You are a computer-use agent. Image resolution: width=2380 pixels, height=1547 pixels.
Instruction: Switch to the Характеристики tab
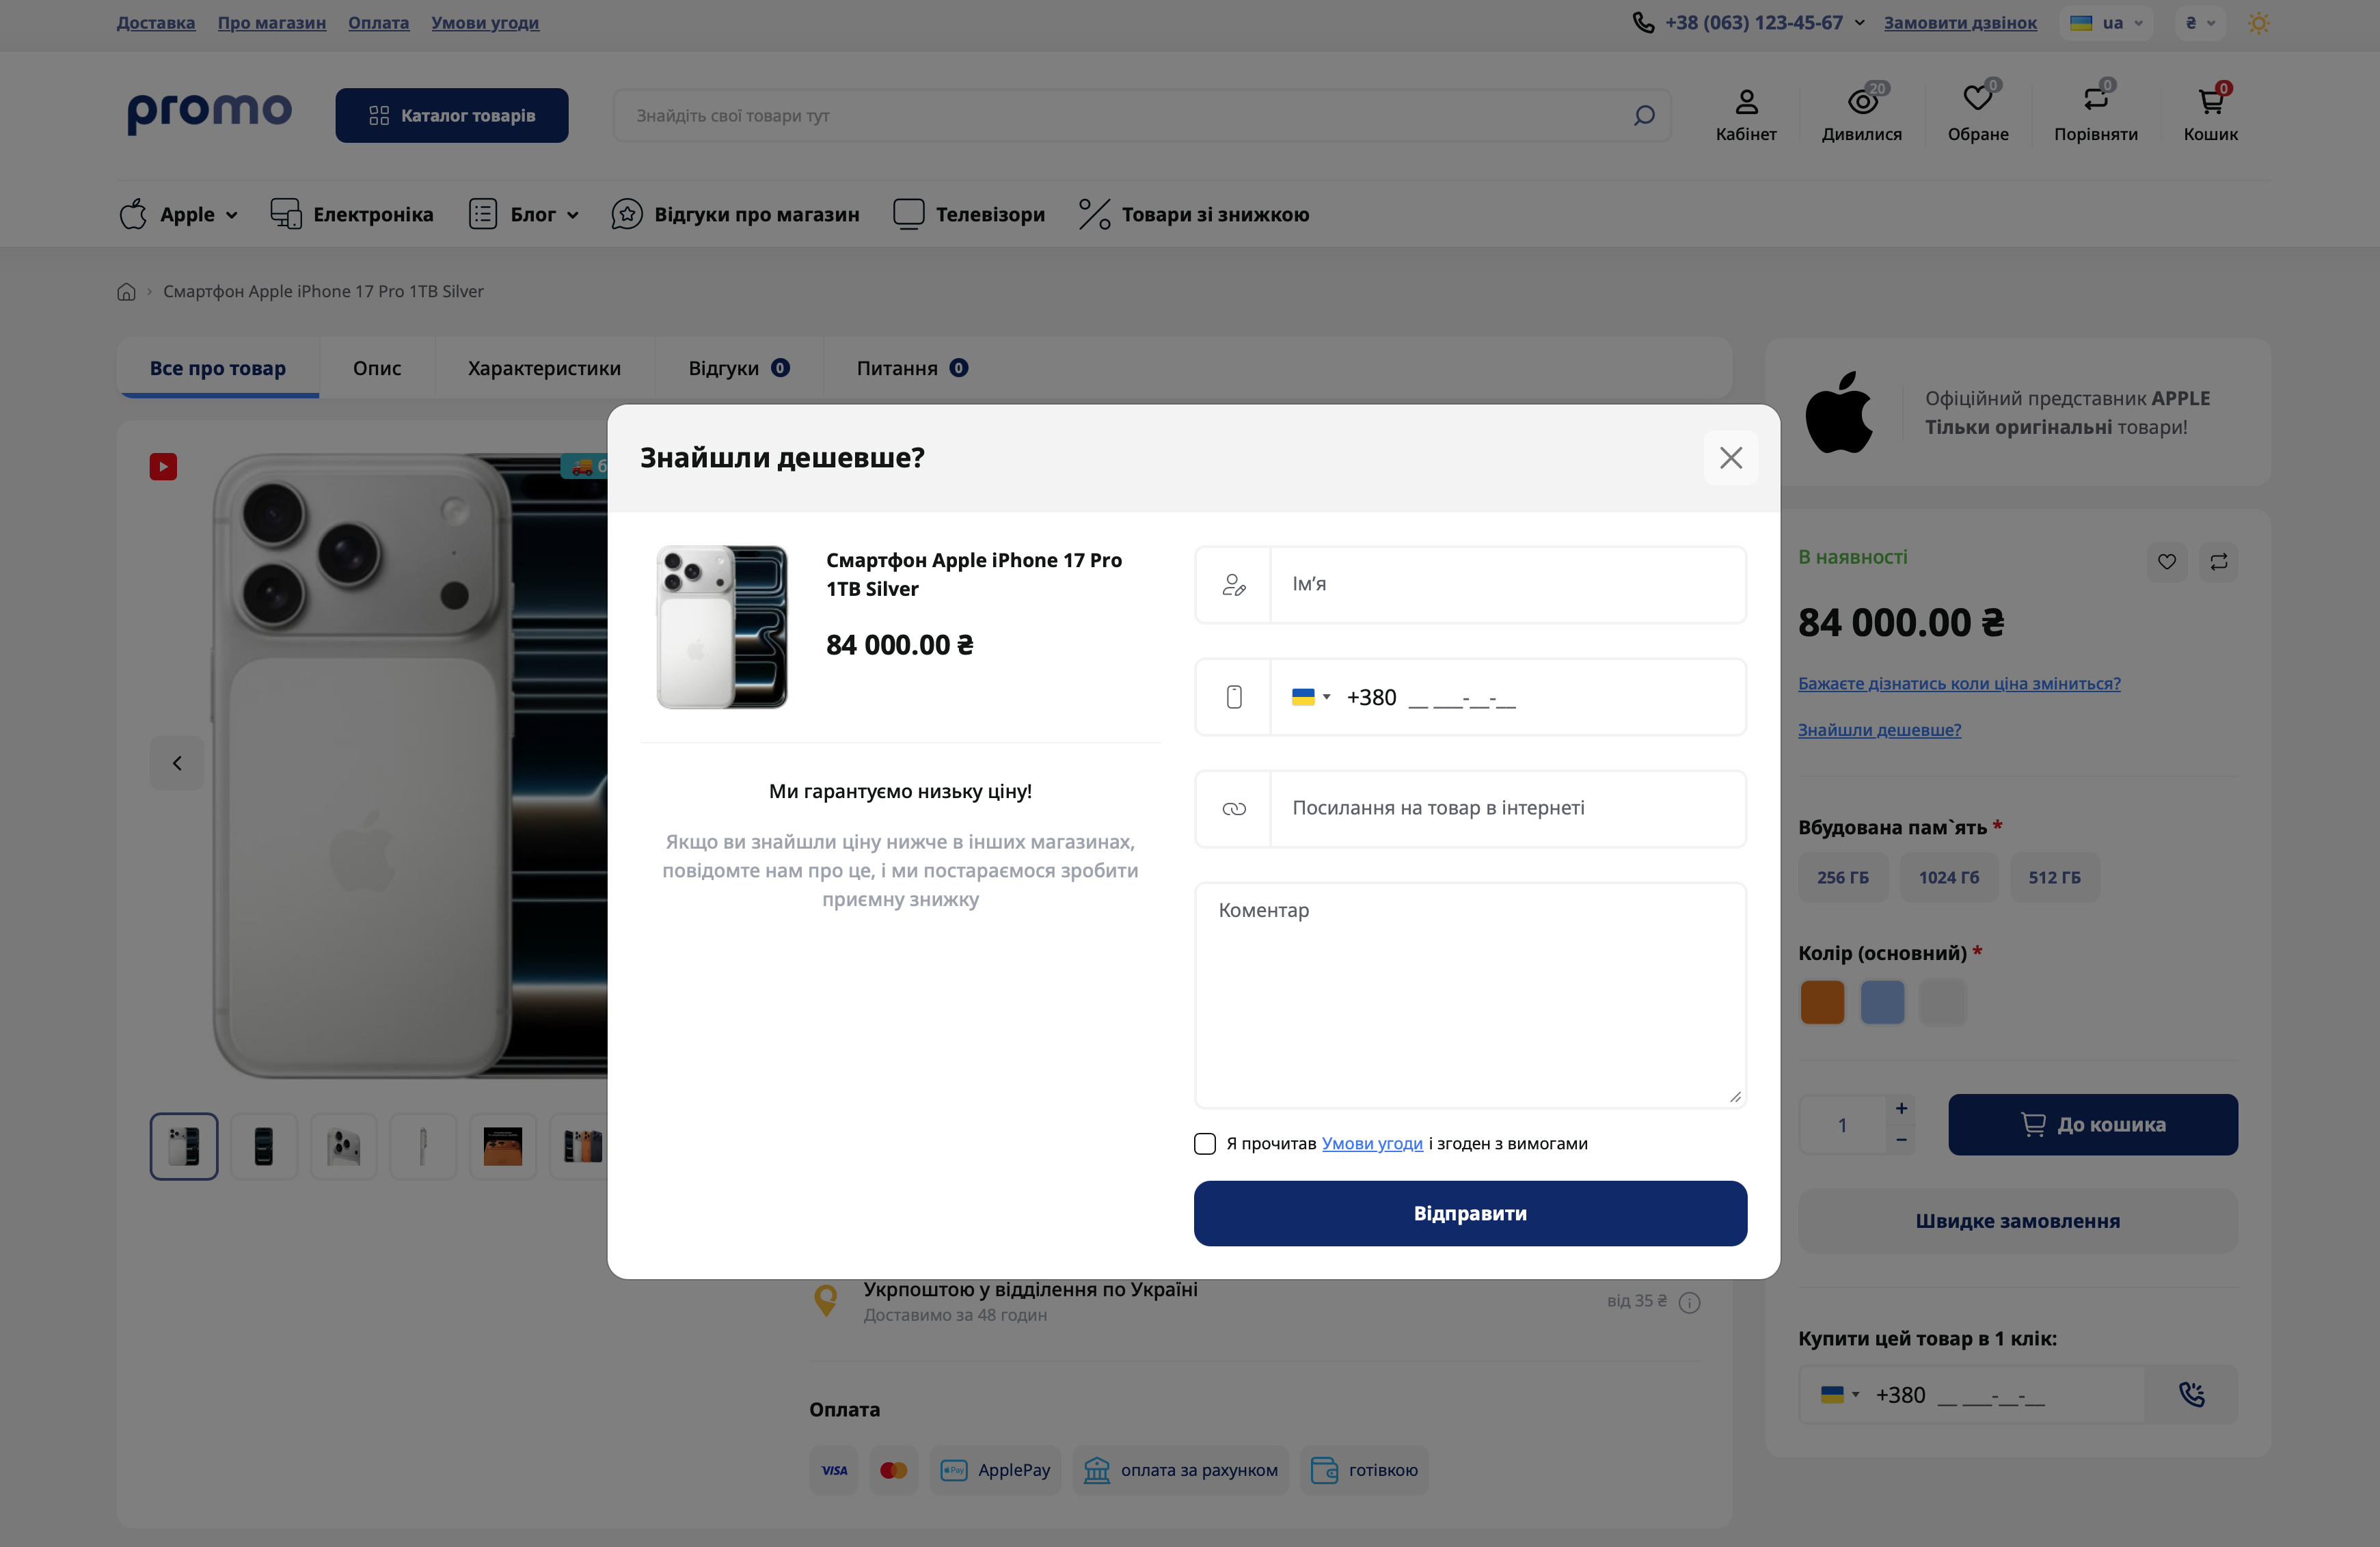544,368
